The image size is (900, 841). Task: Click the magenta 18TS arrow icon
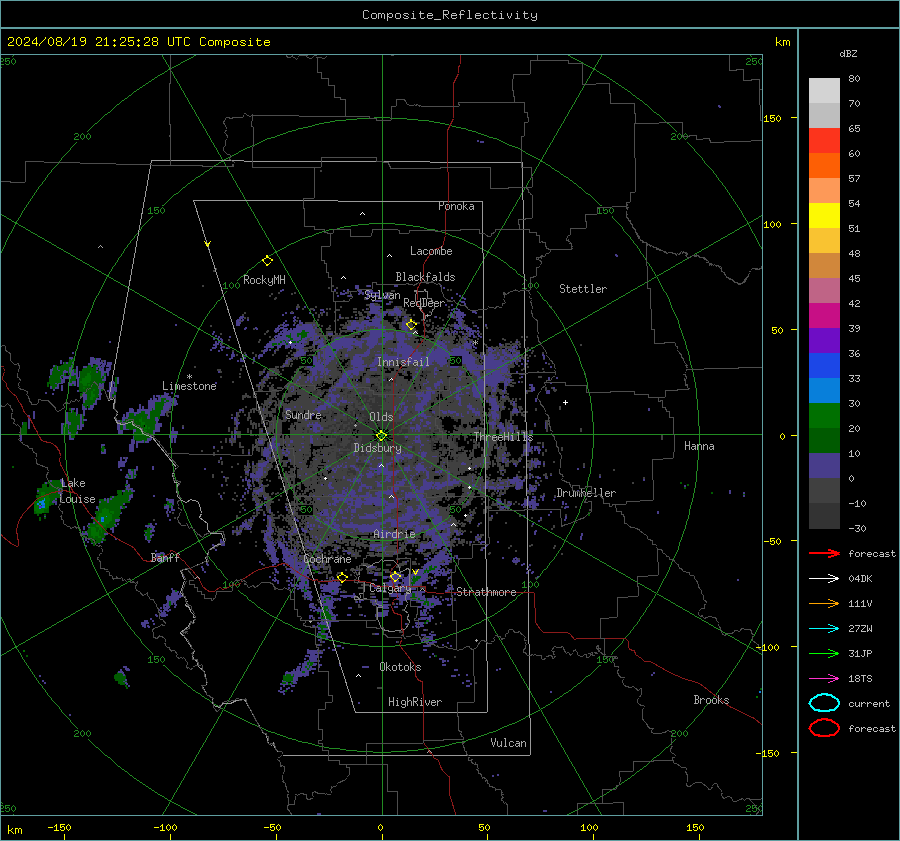(824, 679)
